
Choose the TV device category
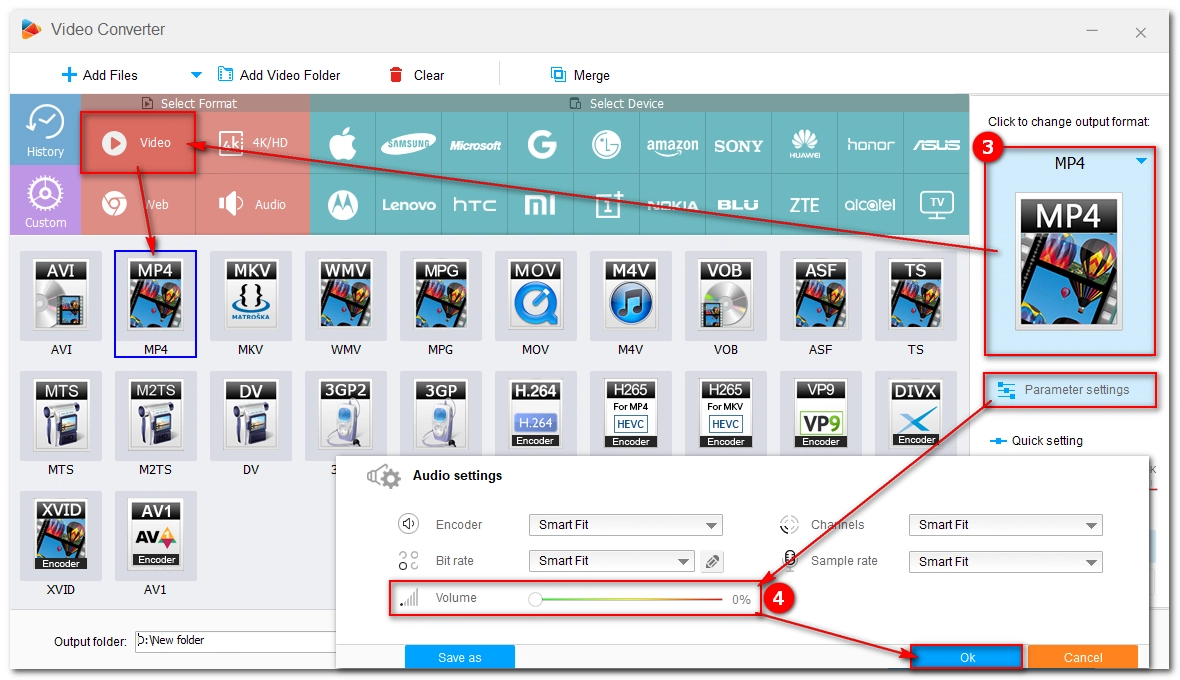pos(936,204)
